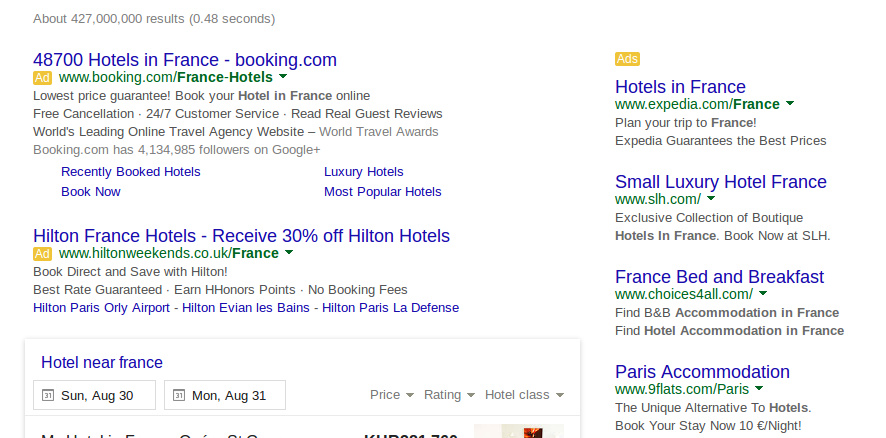Click calendar icon beside Mon, Aug 31
Image resolution: width=886 pixels, height=438 pixels.
pyautogui.click(x=178, y=396)
